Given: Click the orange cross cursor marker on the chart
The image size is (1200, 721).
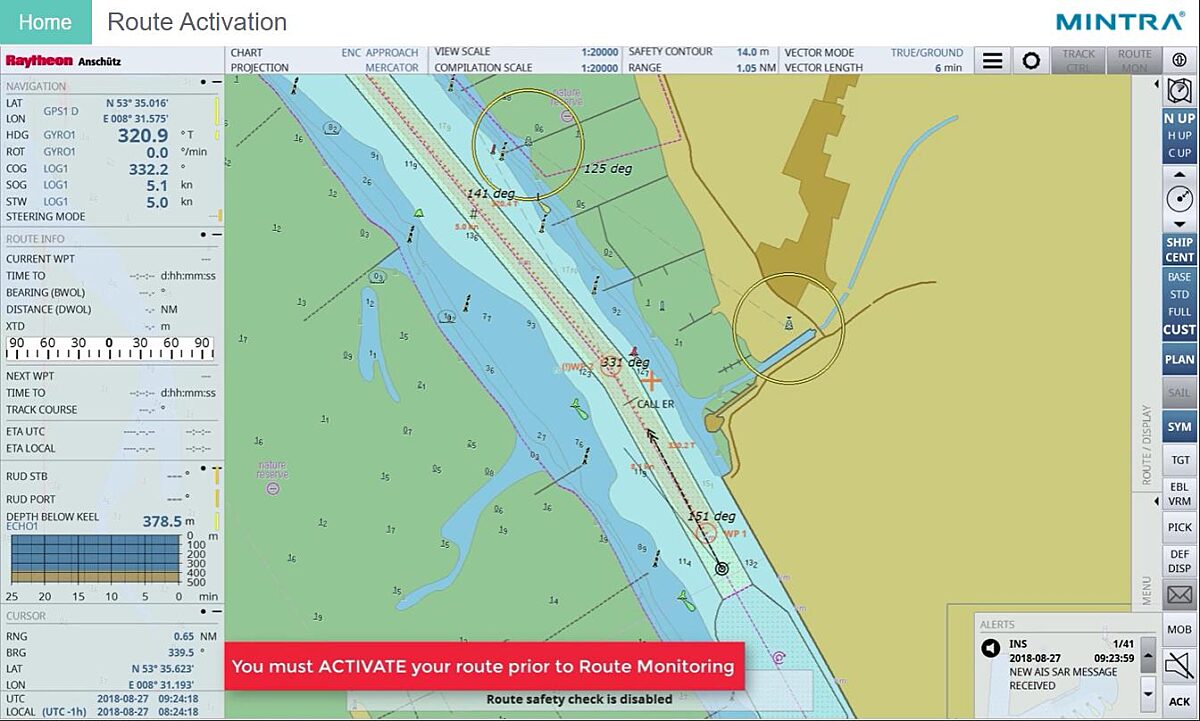Looking at the screenshot, I should tap(652, 380).
